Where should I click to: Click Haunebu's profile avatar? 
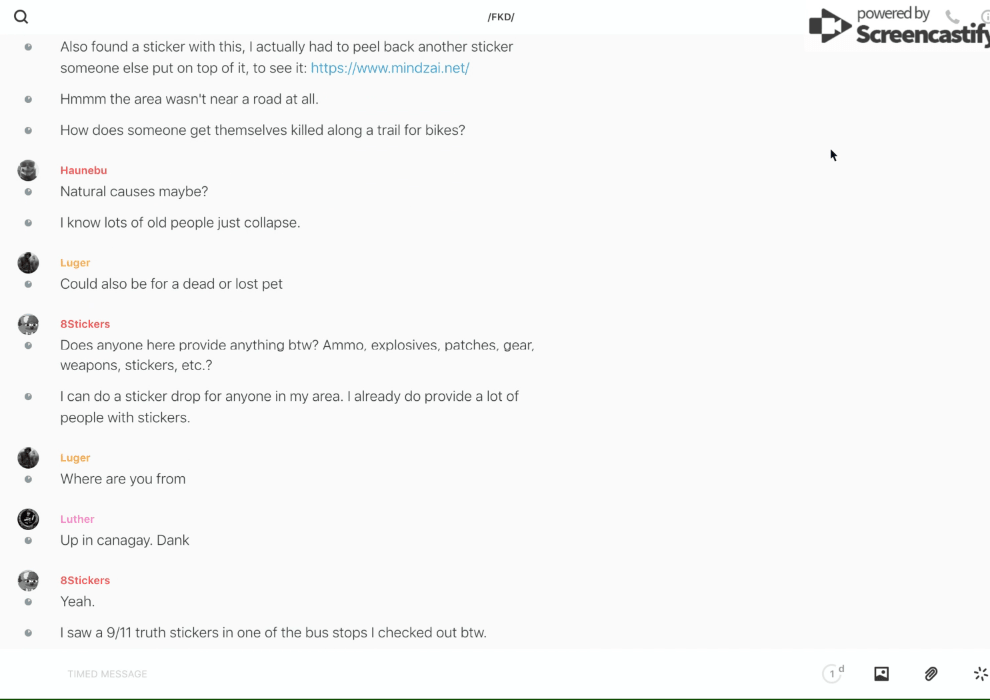[28, 170]
